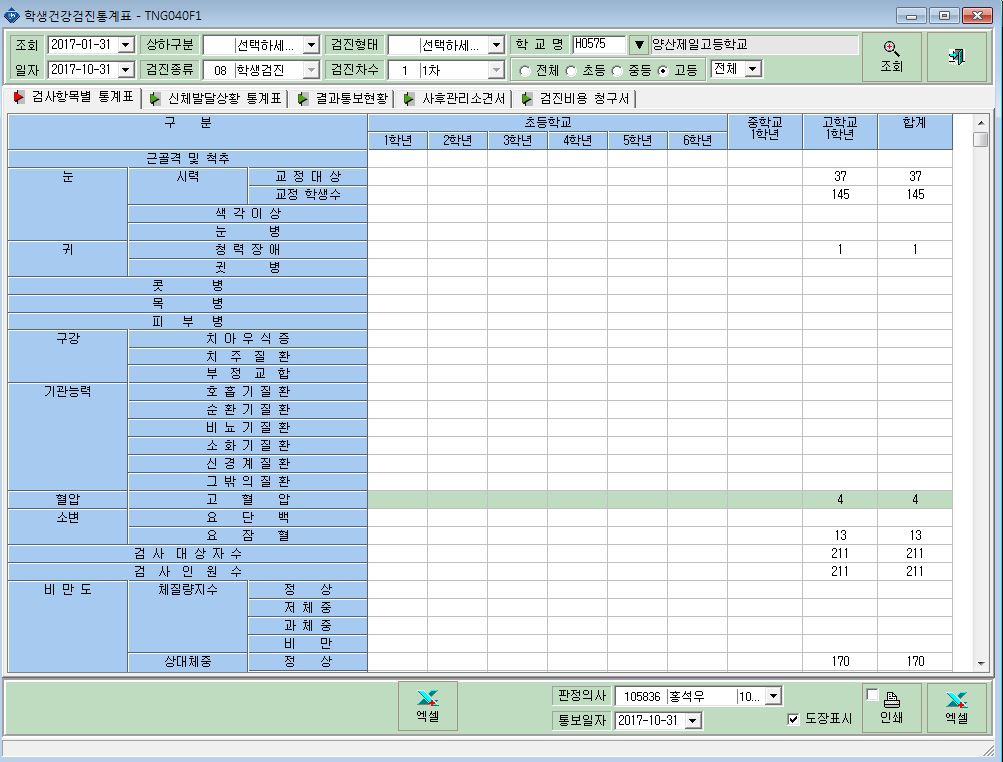Open the start date 2017-01-31 picker
1003x762 pixels.
[x=126, y=45]
